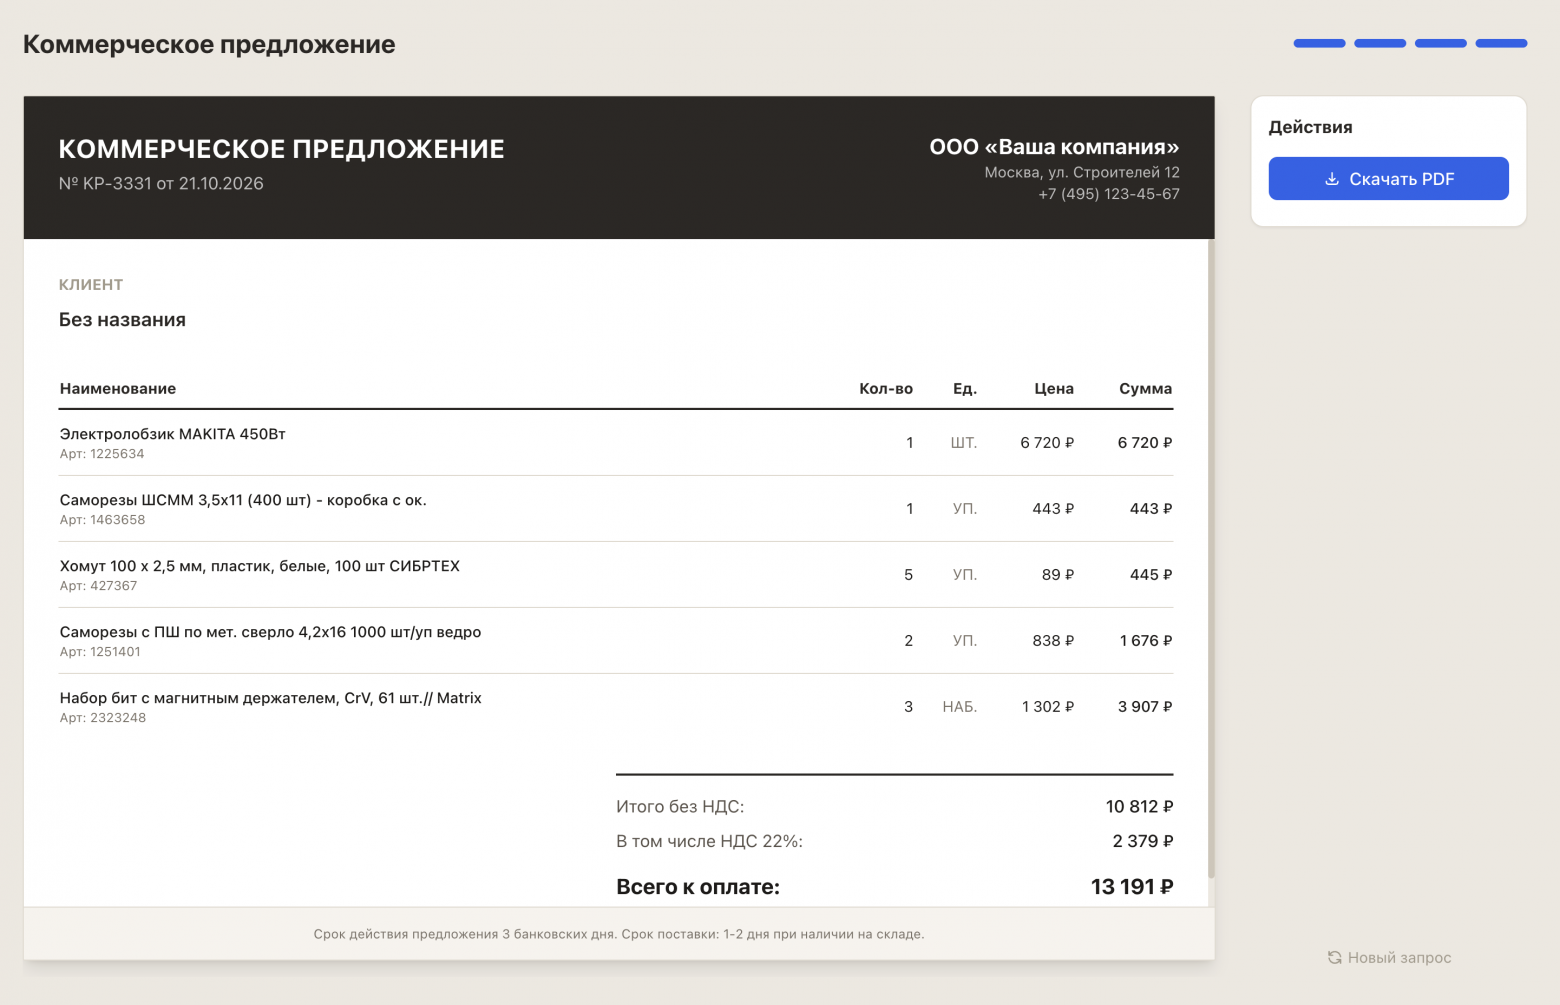This screenshot has width=1560, height=1005.
Task: Click the document's vertical scrollbar
Action: 1211,560
